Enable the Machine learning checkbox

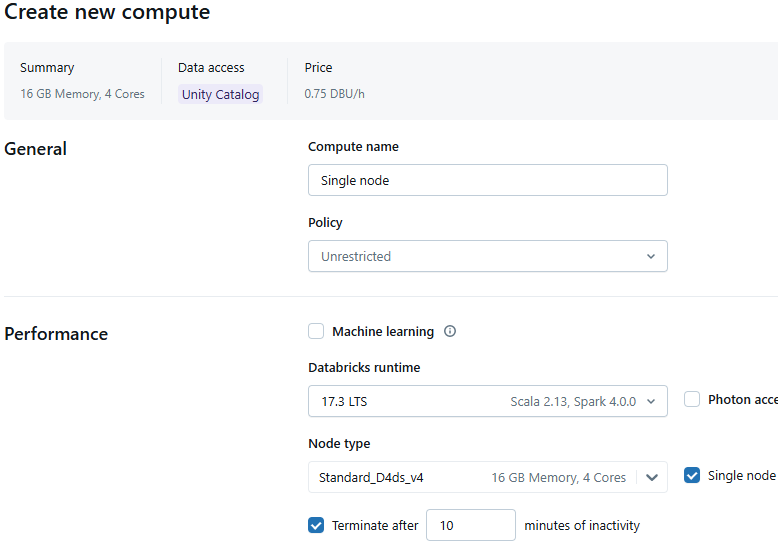[316, 332]
